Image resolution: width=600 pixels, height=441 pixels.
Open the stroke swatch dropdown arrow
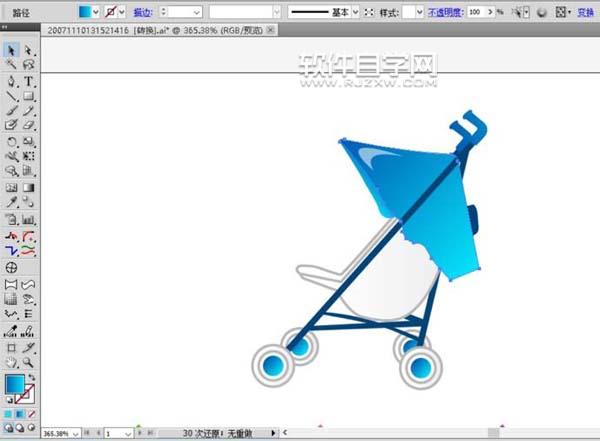(x=122, y=12)
